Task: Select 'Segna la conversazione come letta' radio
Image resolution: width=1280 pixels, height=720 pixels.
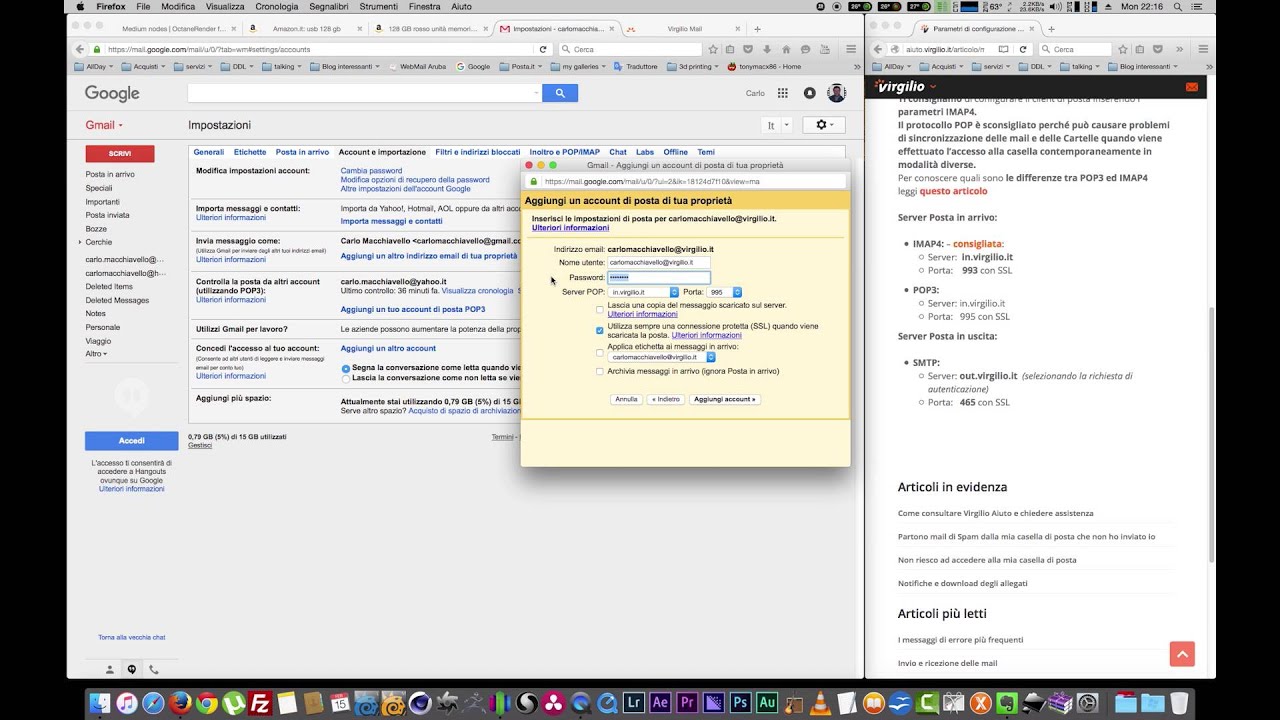Action: point(346,368)
